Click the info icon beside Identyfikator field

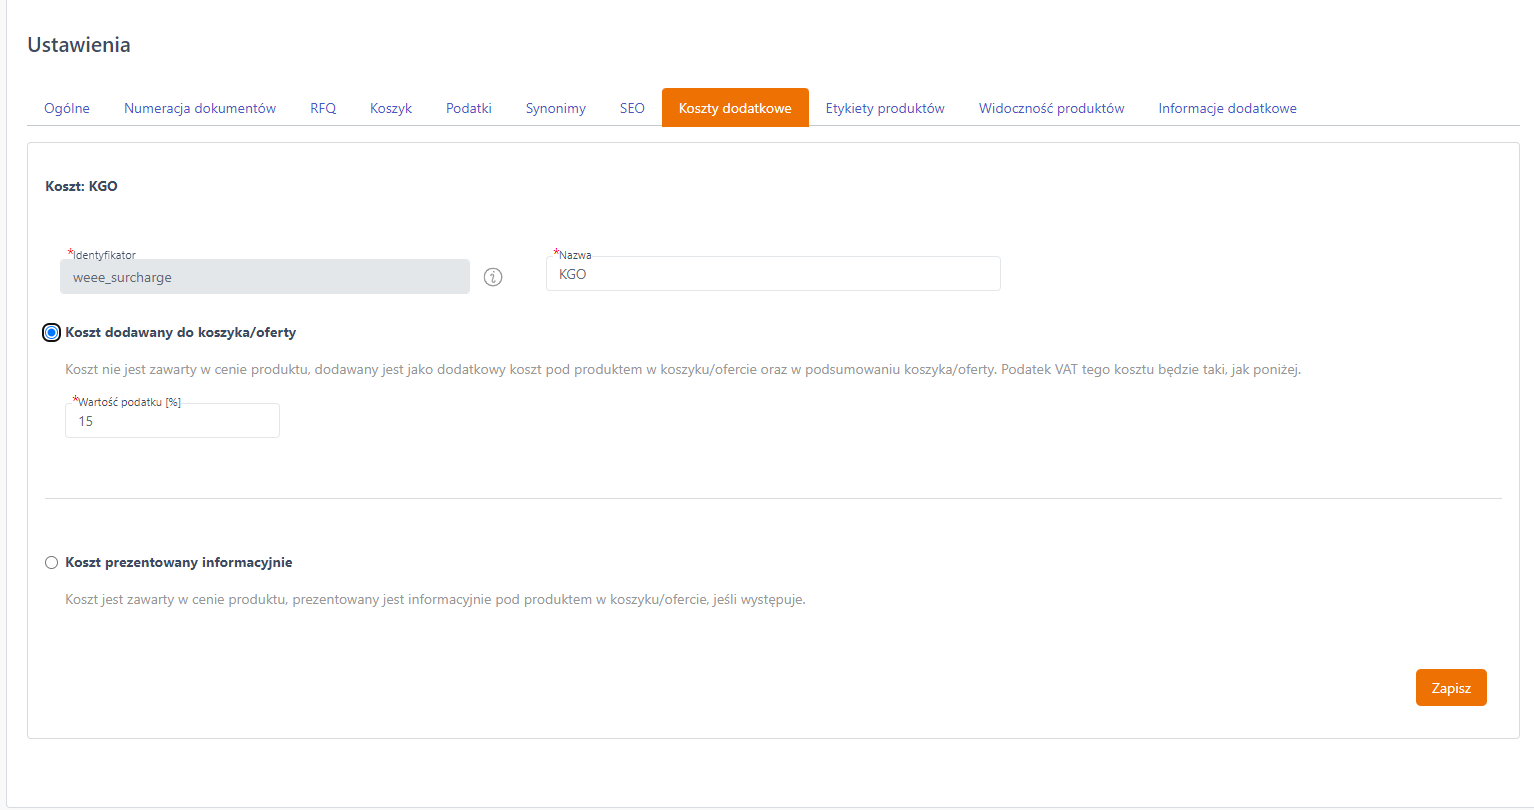[x=493, y=277]
